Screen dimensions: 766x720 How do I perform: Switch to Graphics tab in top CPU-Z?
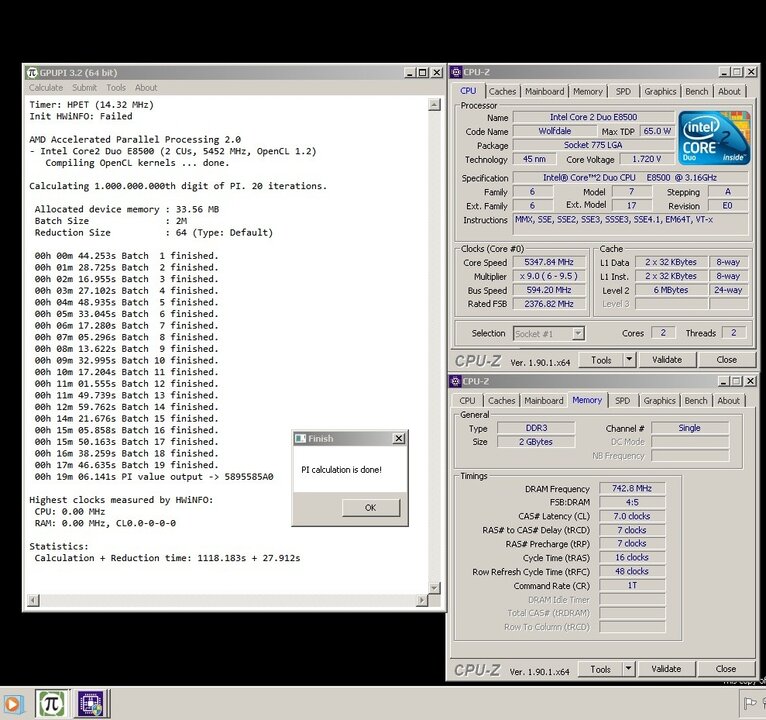coord(660,91)
